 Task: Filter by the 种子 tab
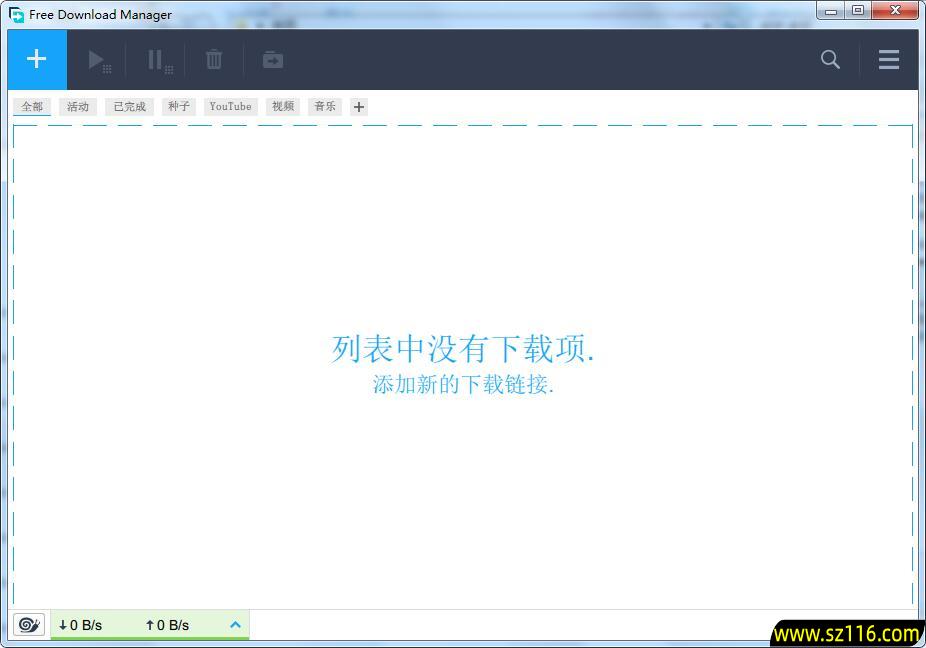(179, 107)
